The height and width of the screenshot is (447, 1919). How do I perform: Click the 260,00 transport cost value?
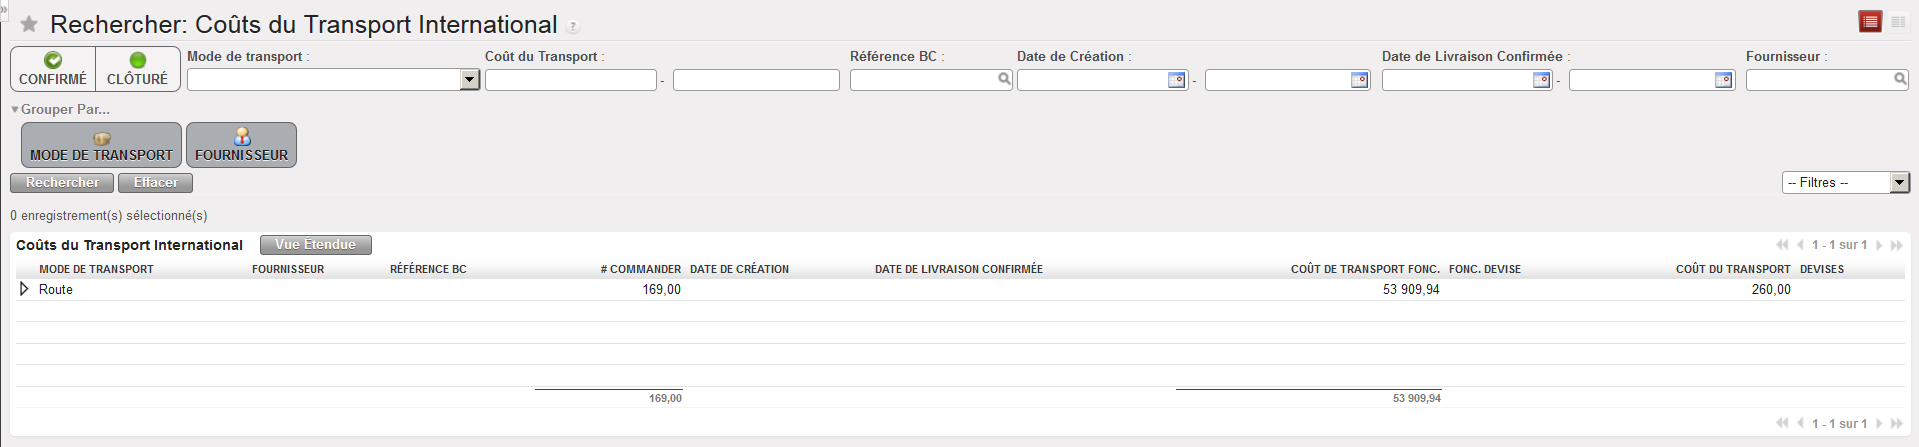pos(1771,289)
